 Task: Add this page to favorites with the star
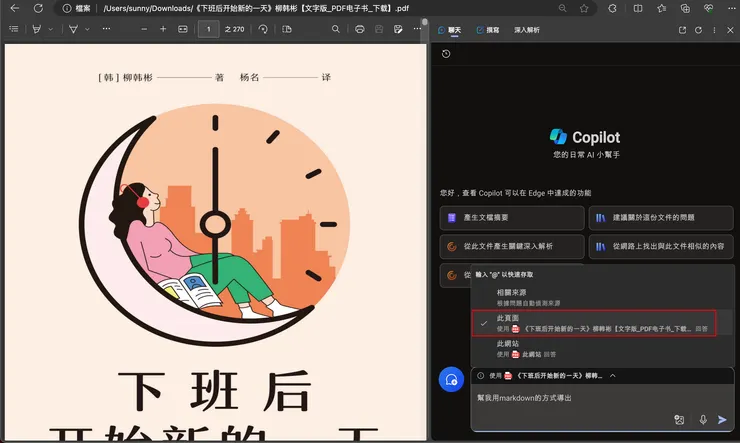click(584, 8)
